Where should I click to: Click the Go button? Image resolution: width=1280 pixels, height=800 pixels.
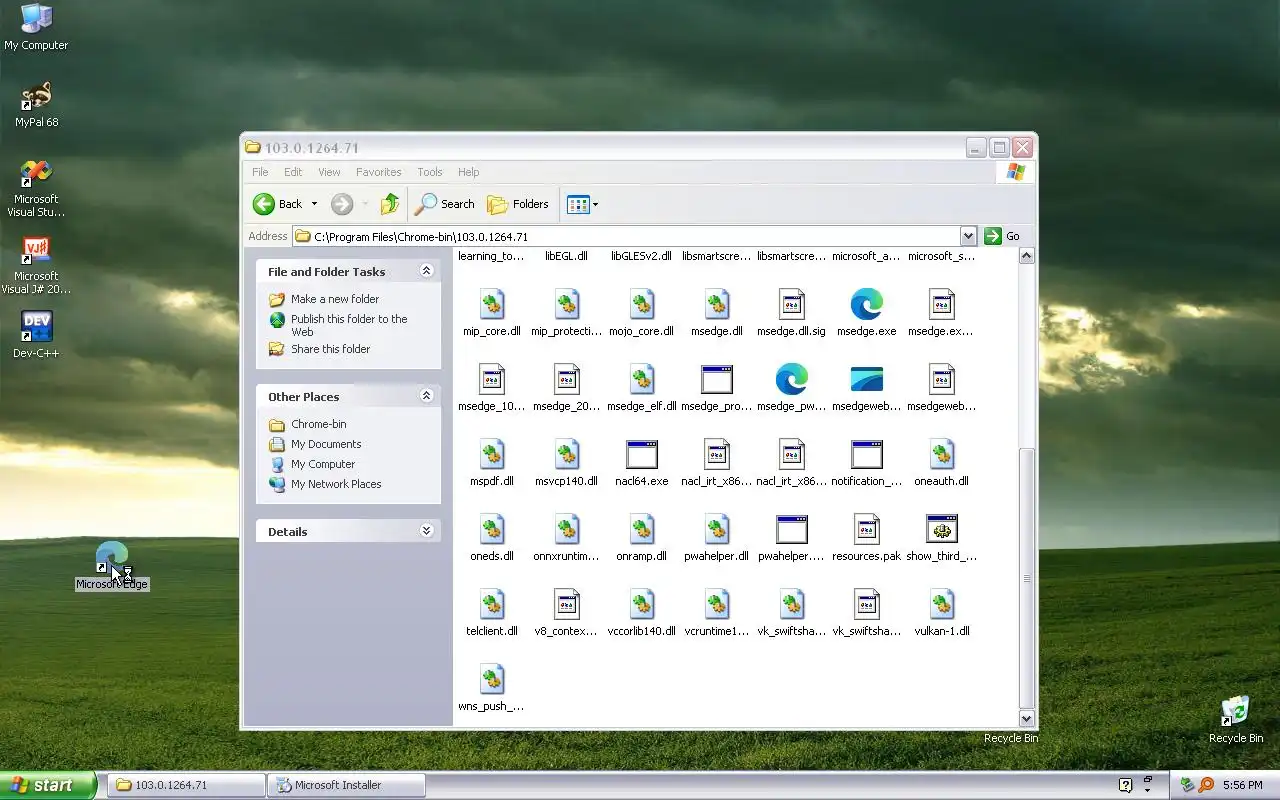[1002, 236]
